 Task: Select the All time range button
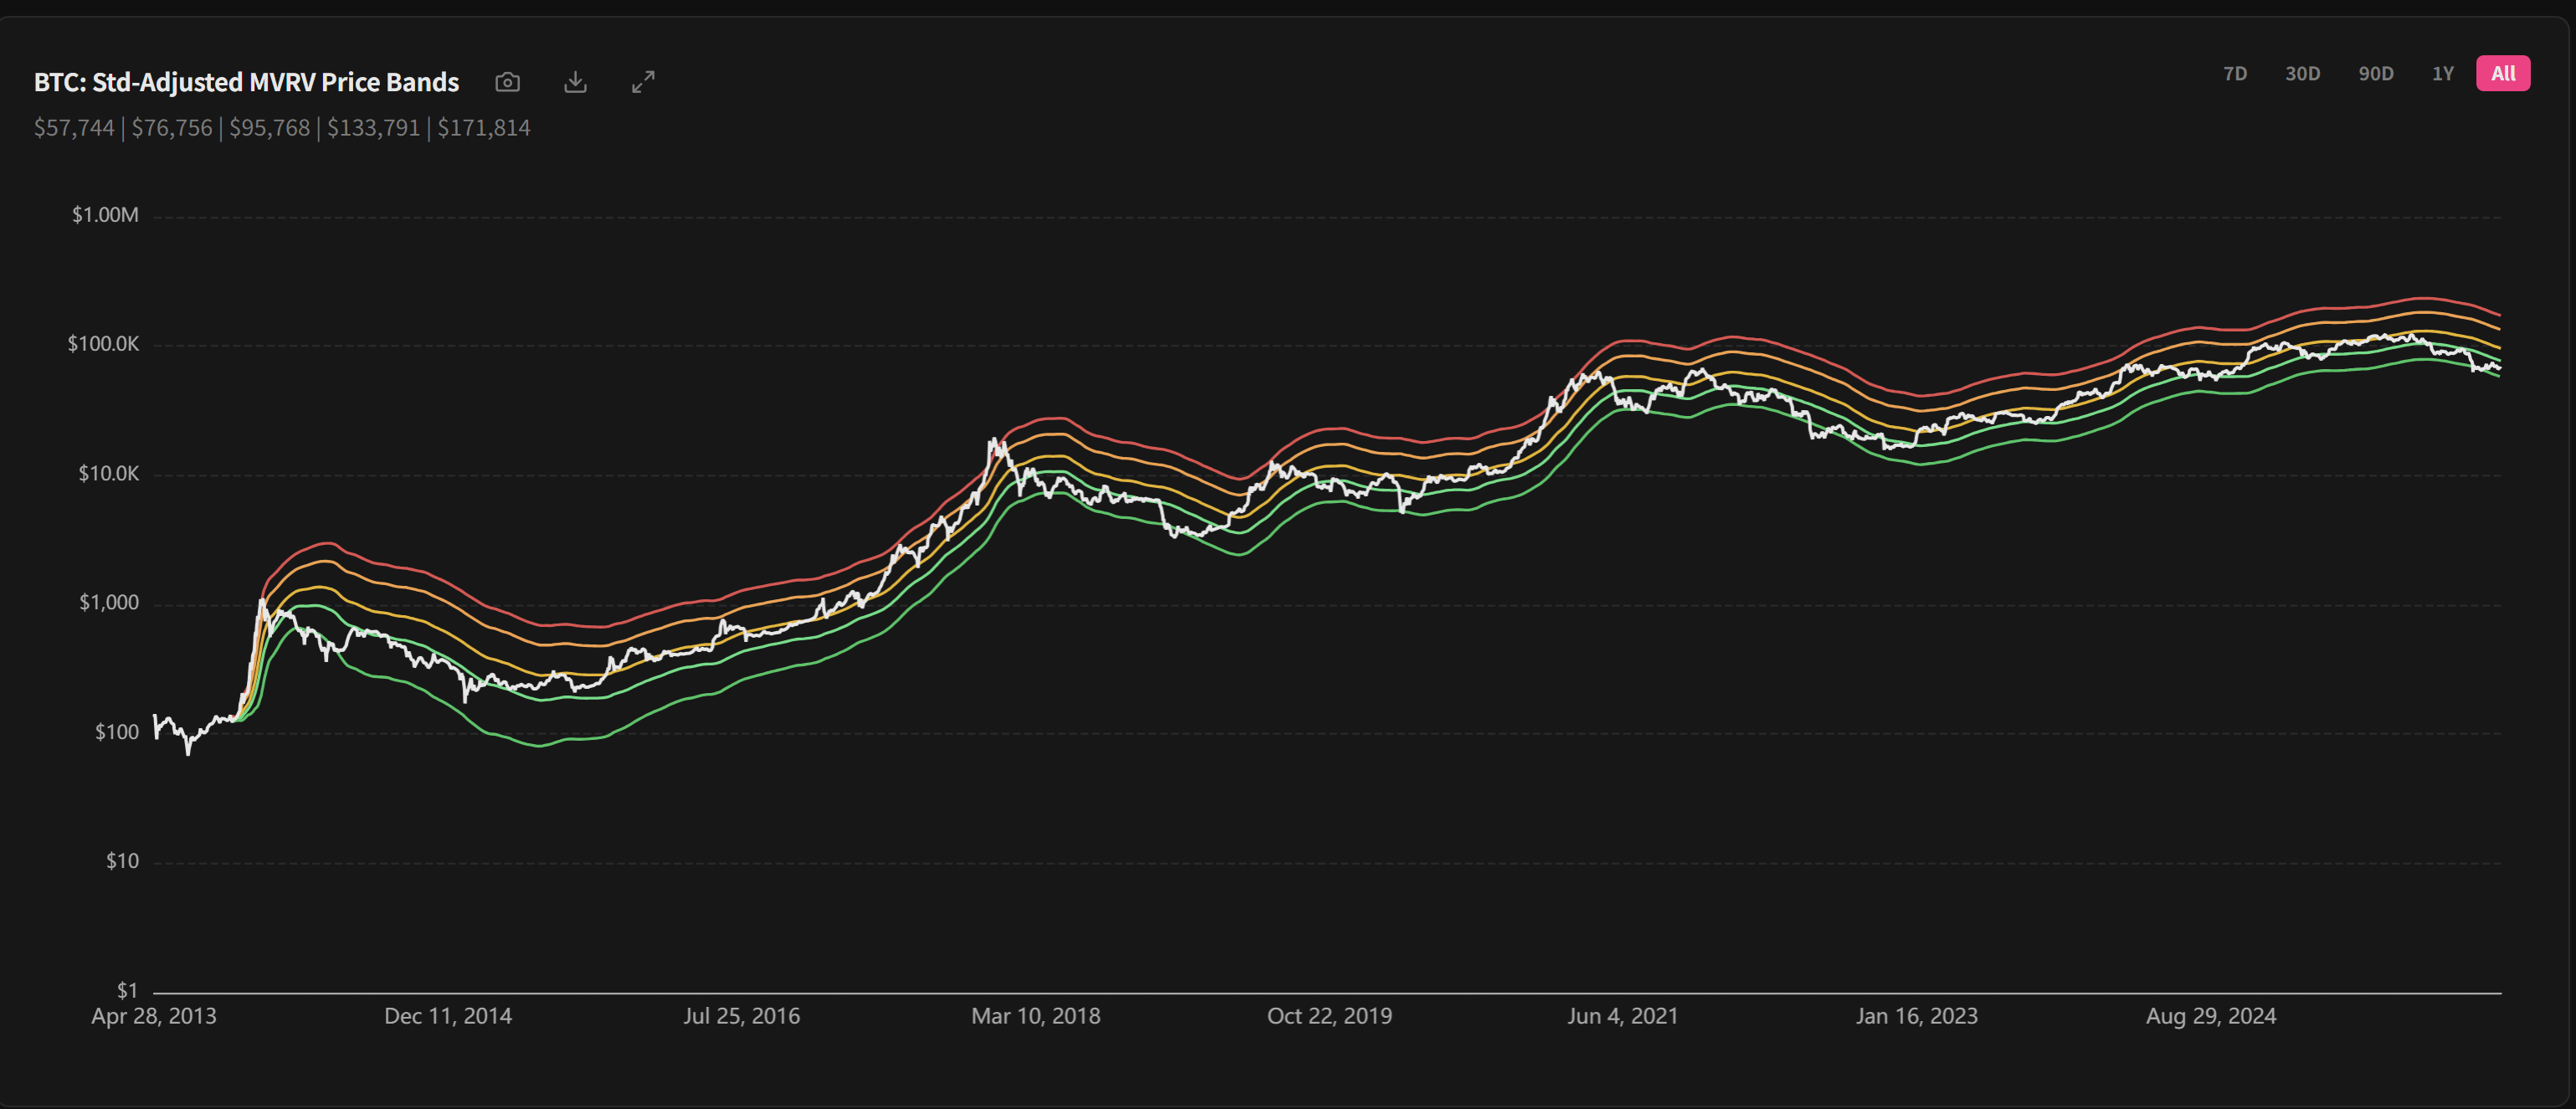[2502, 74]
